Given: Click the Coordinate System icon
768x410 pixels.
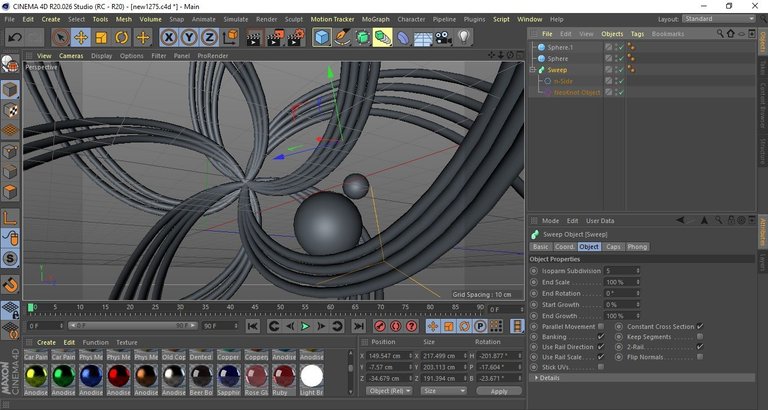Looking at the screenshot, I should point(230,37).
